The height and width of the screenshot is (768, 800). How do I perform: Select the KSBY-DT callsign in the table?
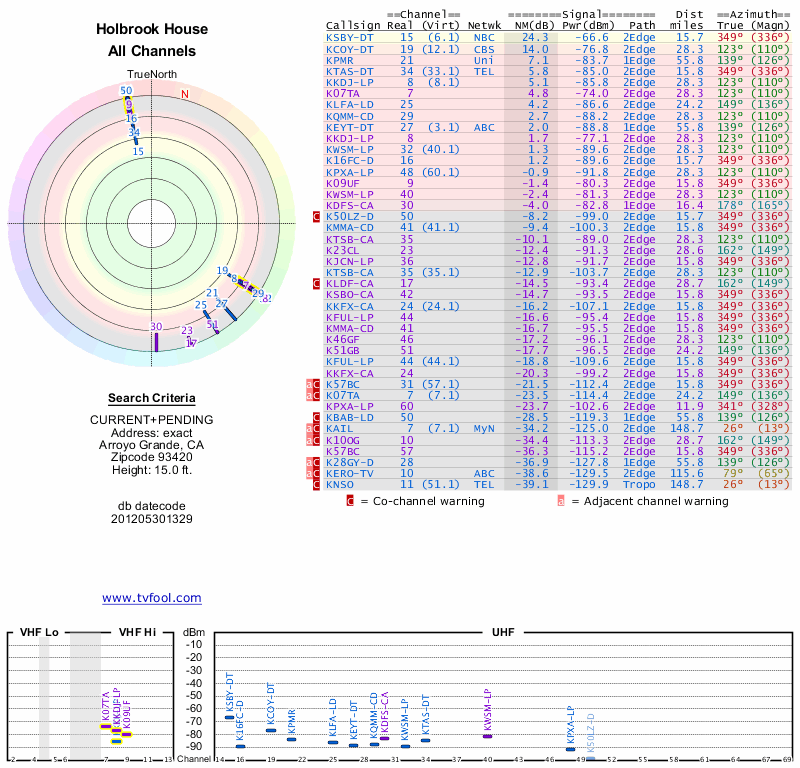tap(350, 37)
